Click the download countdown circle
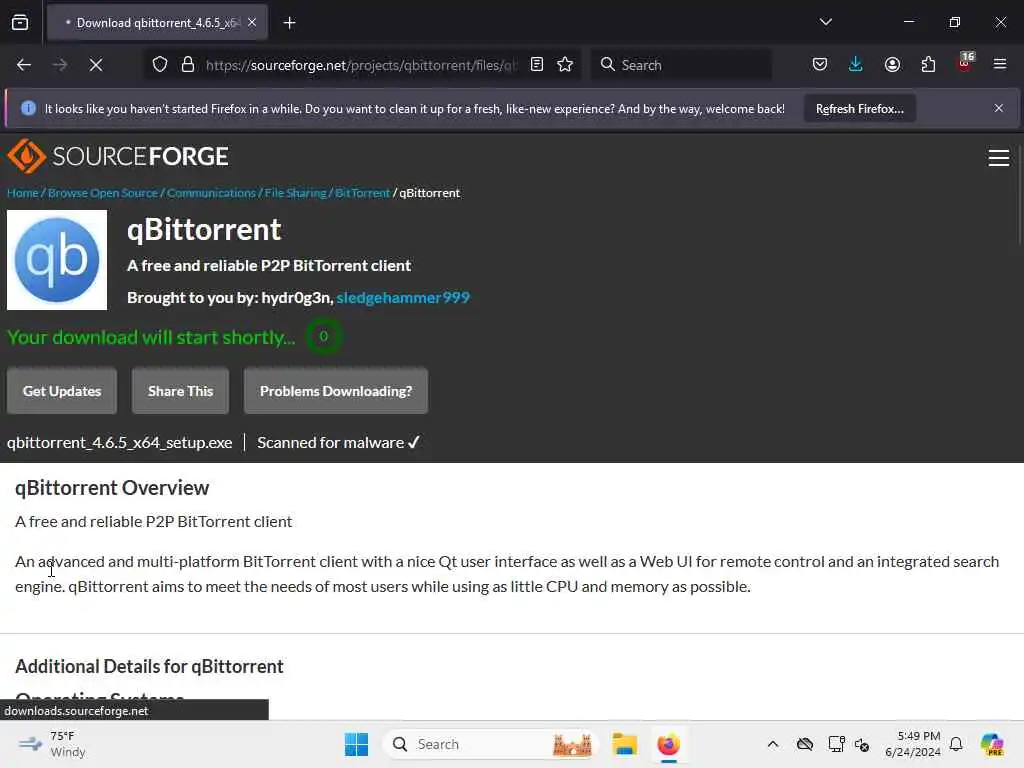Viewport: 1024px width, 768px height. coord(323,336)
